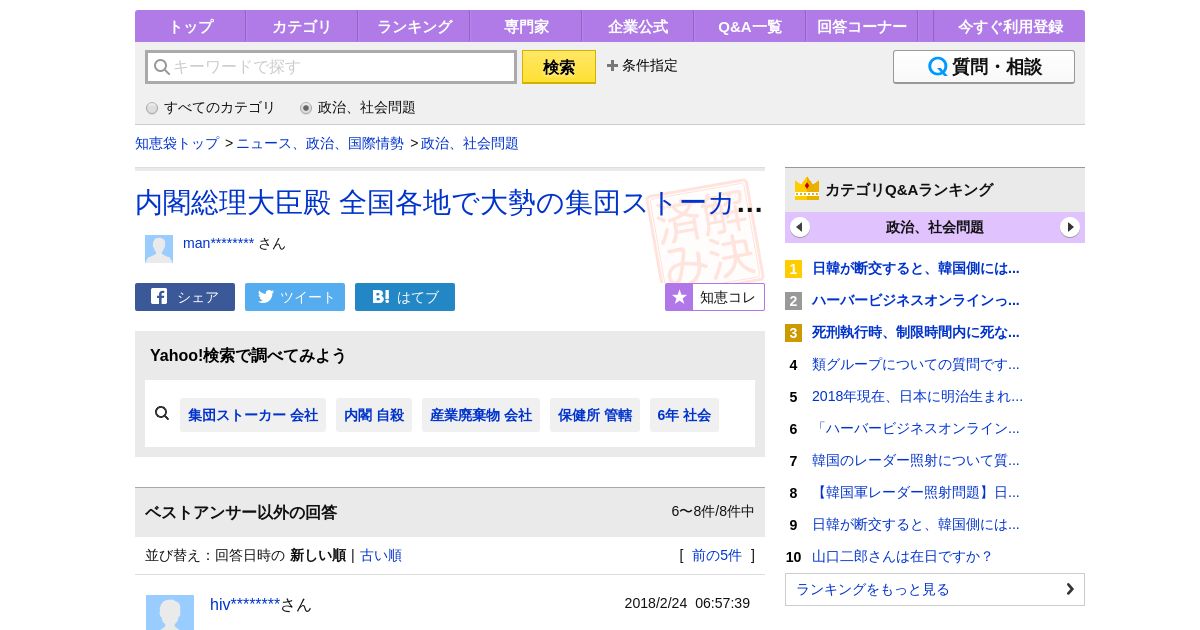Open the トップ tab
The image size is (1200, 630).
(190, 27)
